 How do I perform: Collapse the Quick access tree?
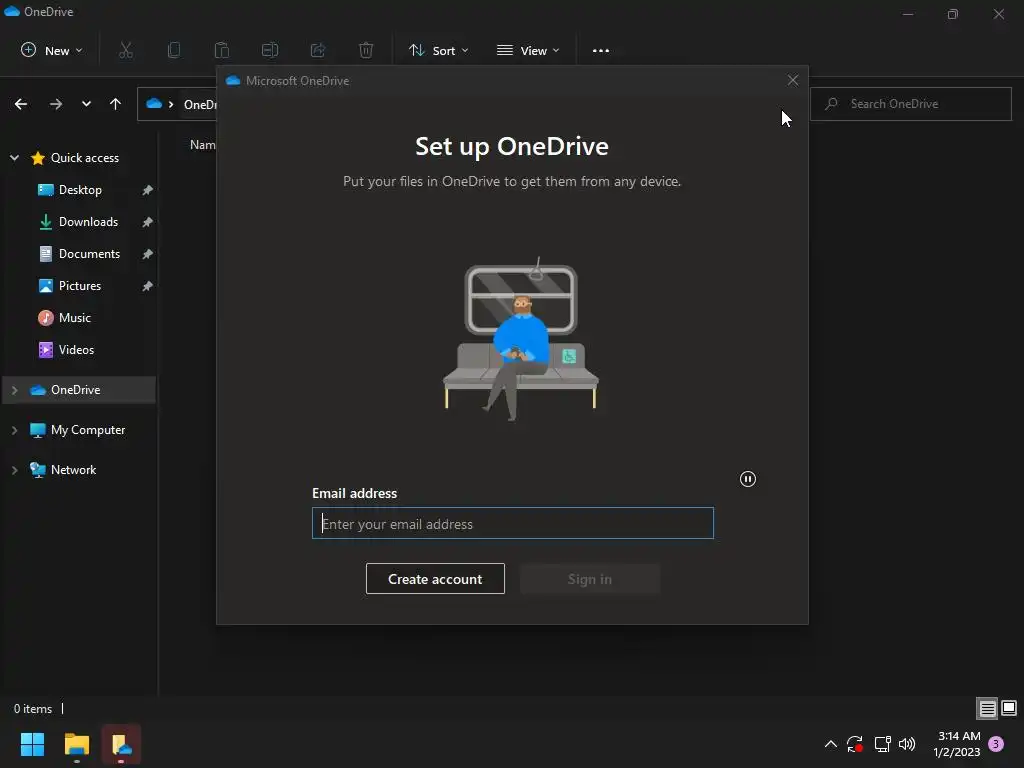[x=14, y=158]
